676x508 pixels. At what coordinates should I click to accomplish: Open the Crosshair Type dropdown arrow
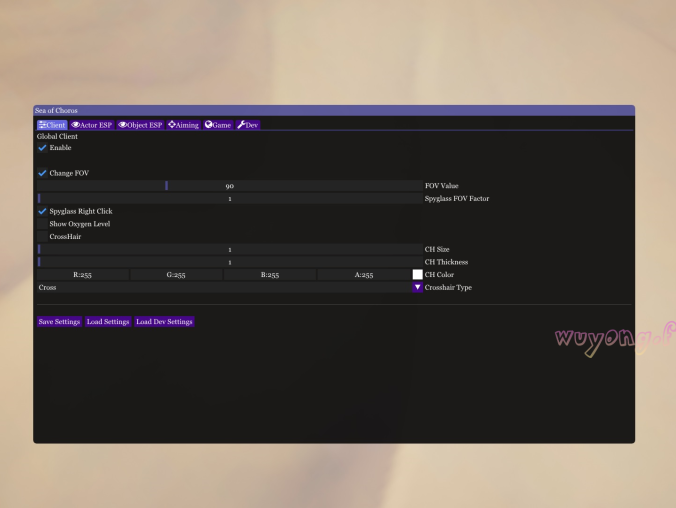[x=417, y=287]
